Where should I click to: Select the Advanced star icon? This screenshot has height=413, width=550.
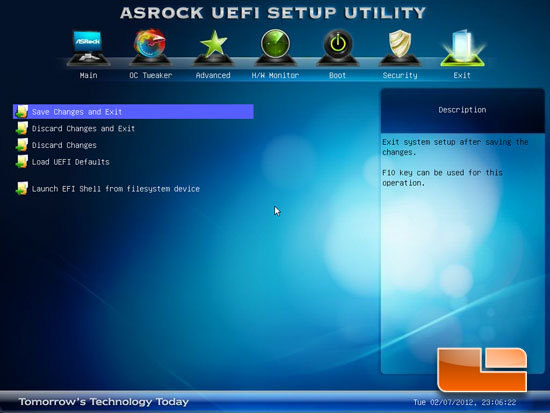click(x=213, y=48)
